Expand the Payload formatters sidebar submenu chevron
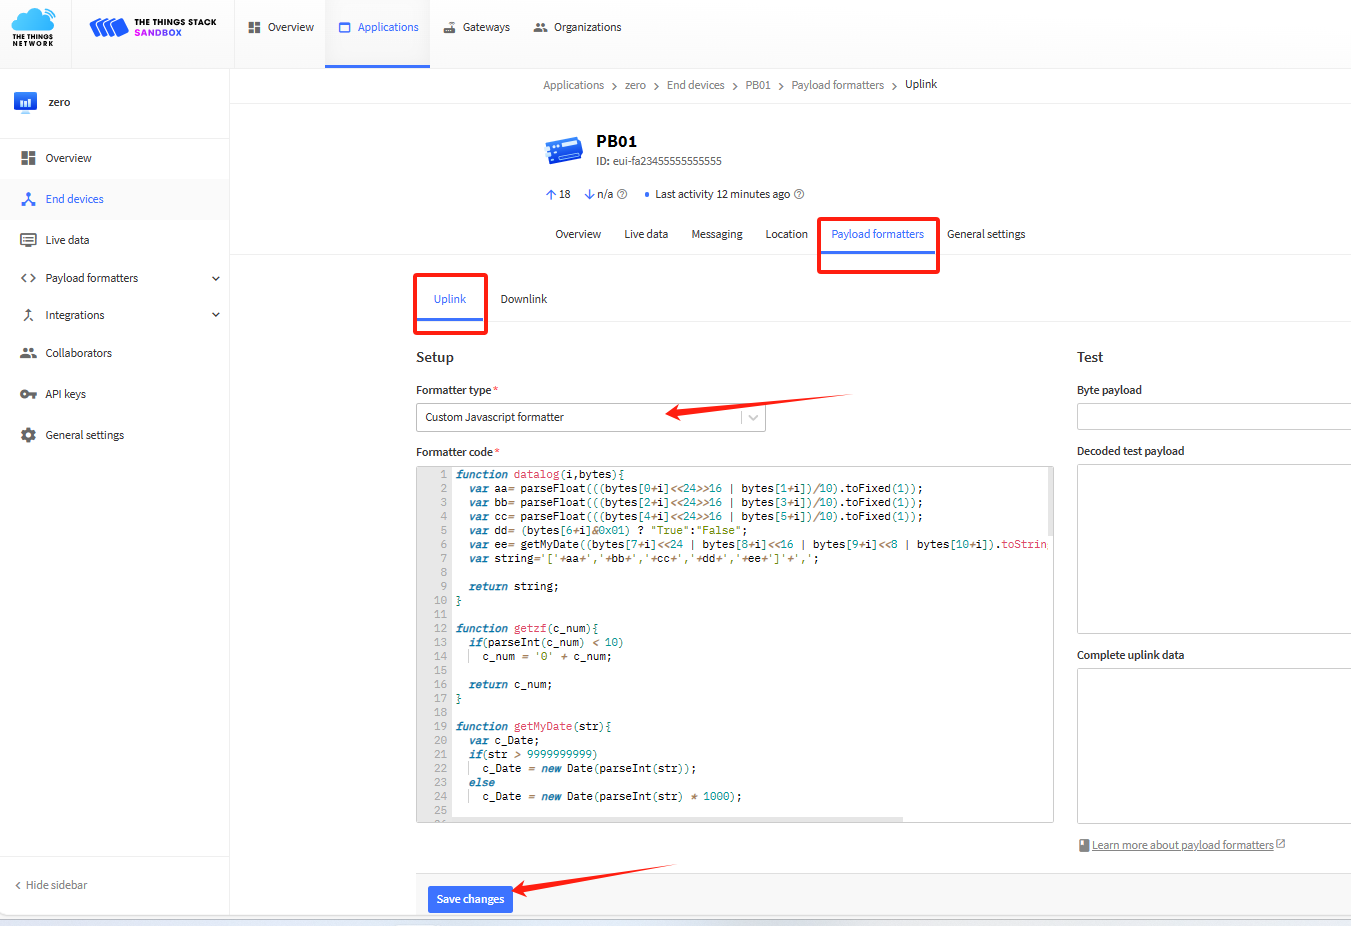The width and height of the screenshot is (1351, 926). pos(216,278)
